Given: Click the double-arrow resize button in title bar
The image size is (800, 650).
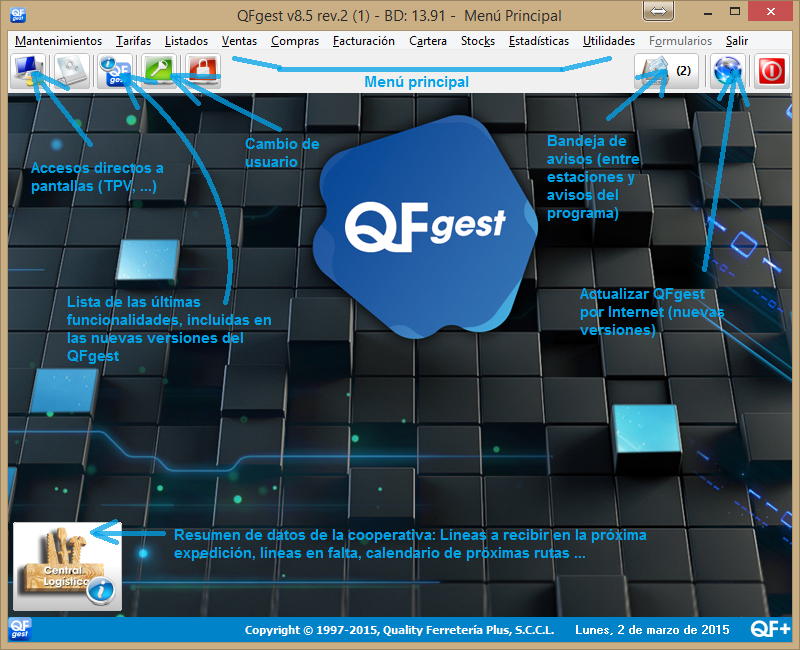Looking at the screenshot, I should 658,11.
